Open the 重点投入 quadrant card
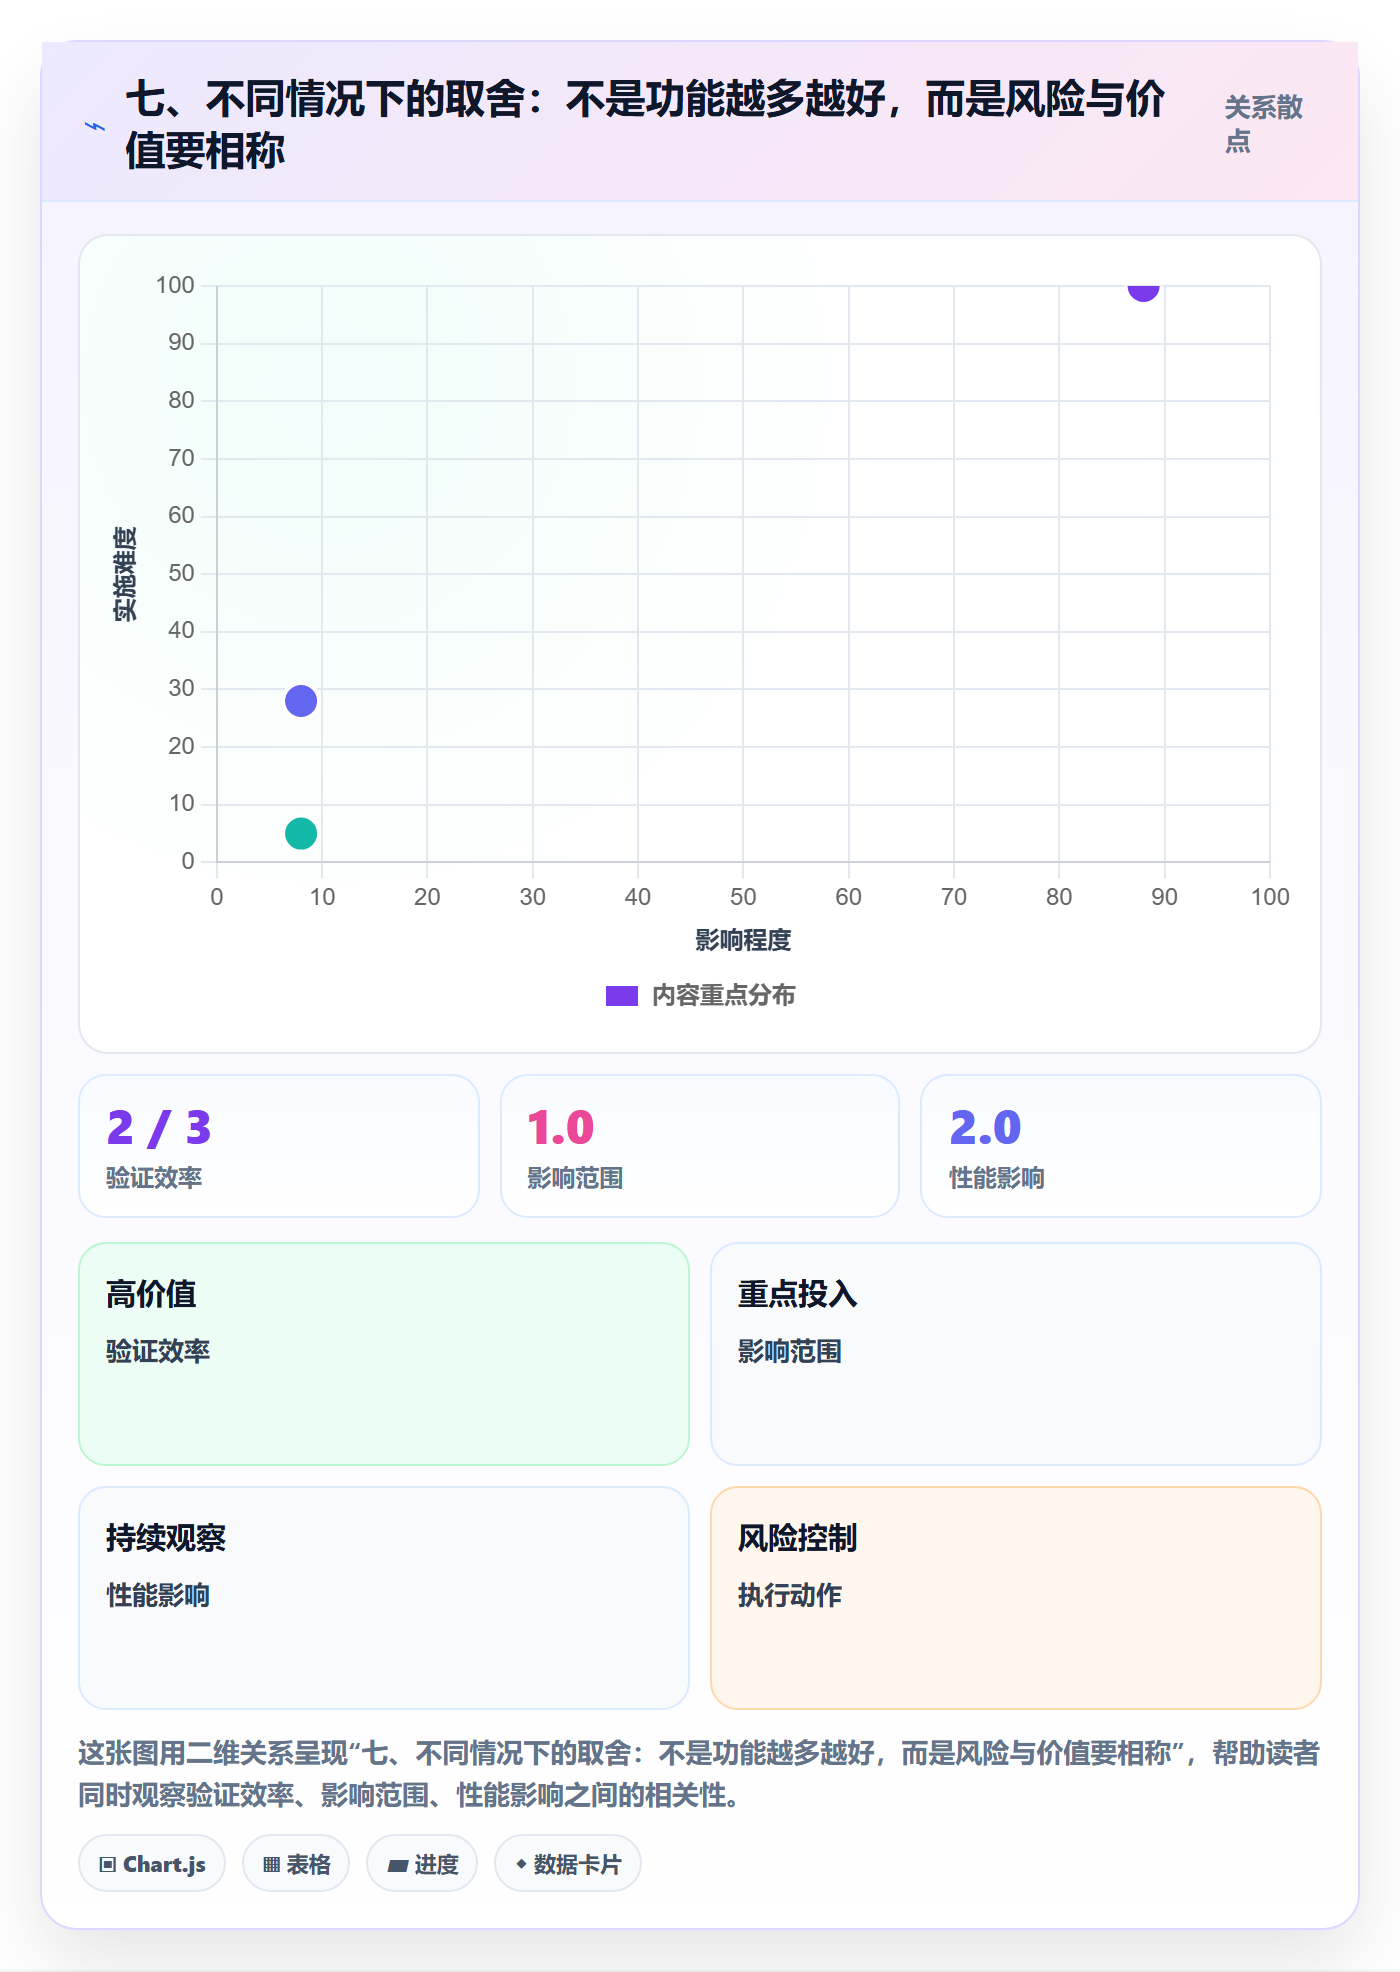The width and height of the screenshot is (1400, 1972). click(x=1016, y=1354)
